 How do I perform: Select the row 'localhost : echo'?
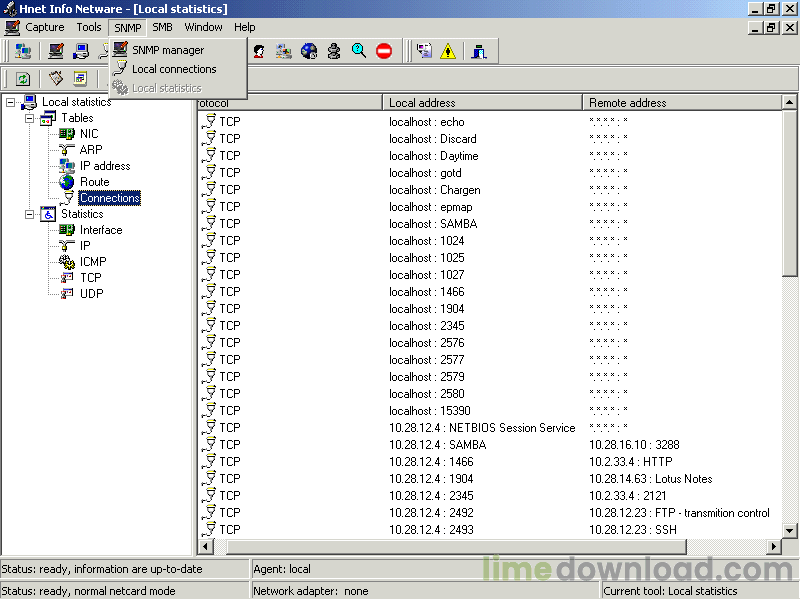pyautogui.click(x=490, y=122)
